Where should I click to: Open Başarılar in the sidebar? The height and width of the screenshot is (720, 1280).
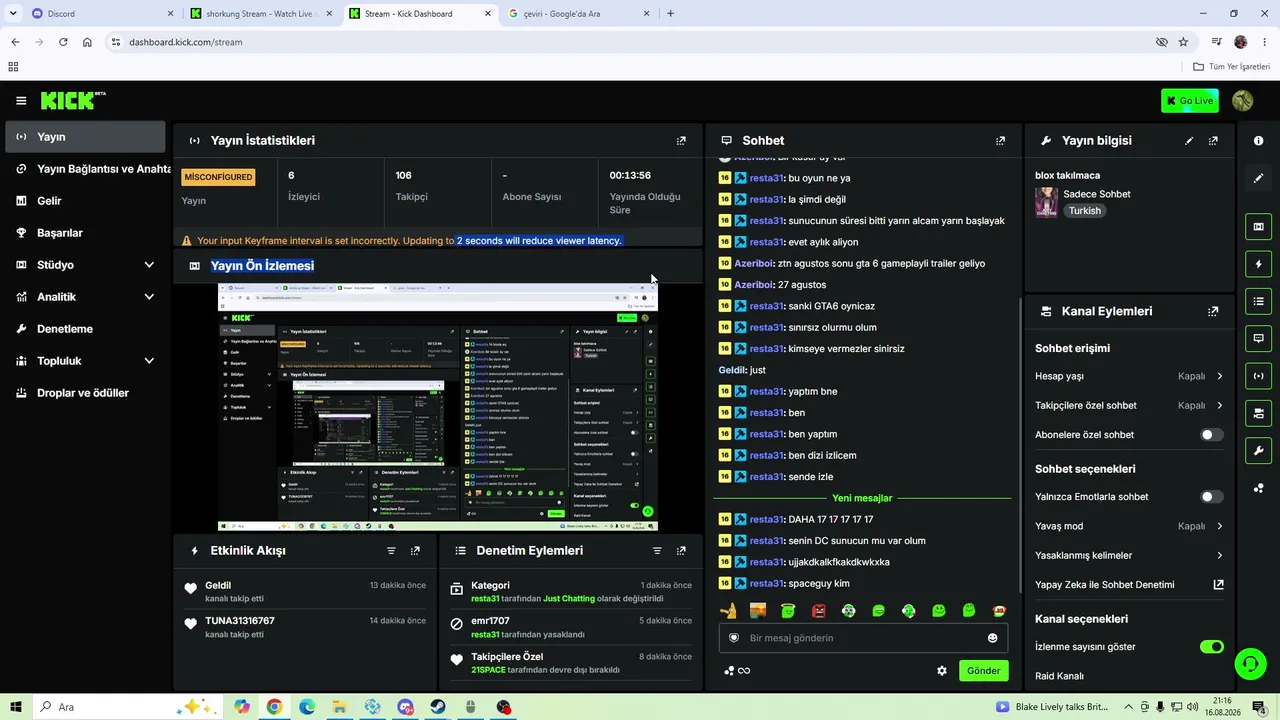pyautogui.click(x=85, y=233)
